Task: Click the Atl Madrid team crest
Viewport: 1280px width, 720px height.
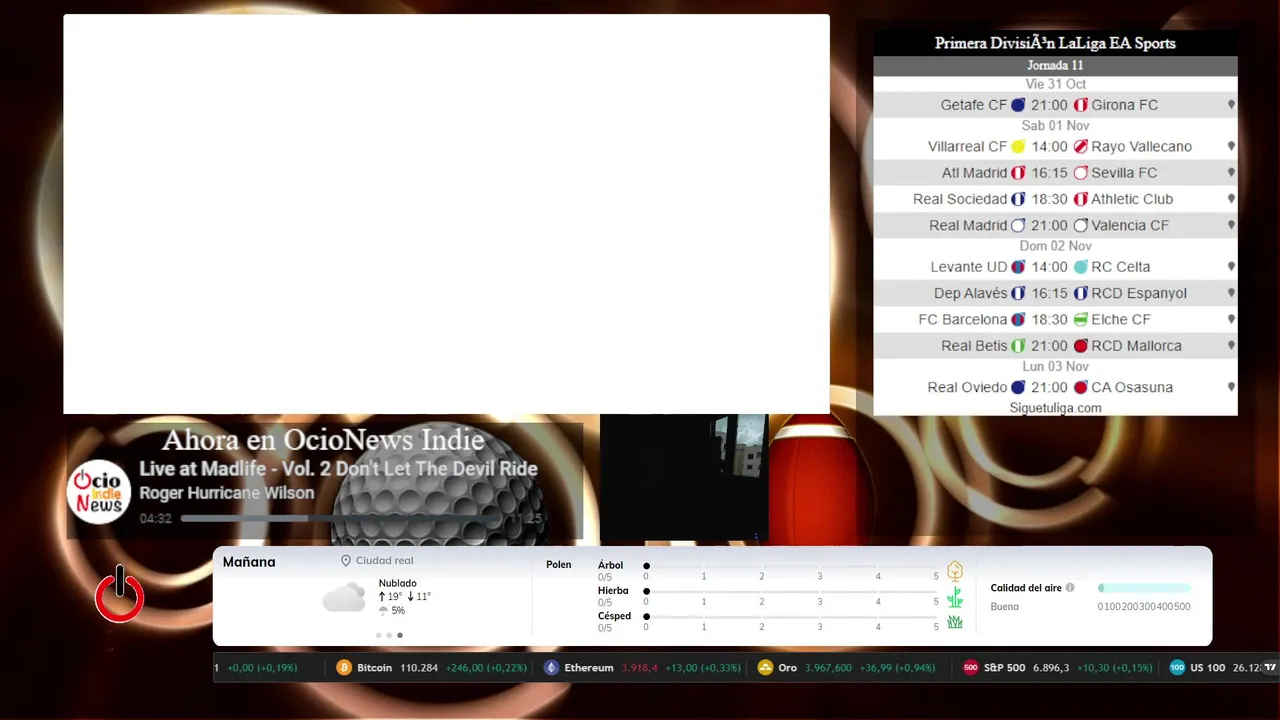Action: [1018, 173]
